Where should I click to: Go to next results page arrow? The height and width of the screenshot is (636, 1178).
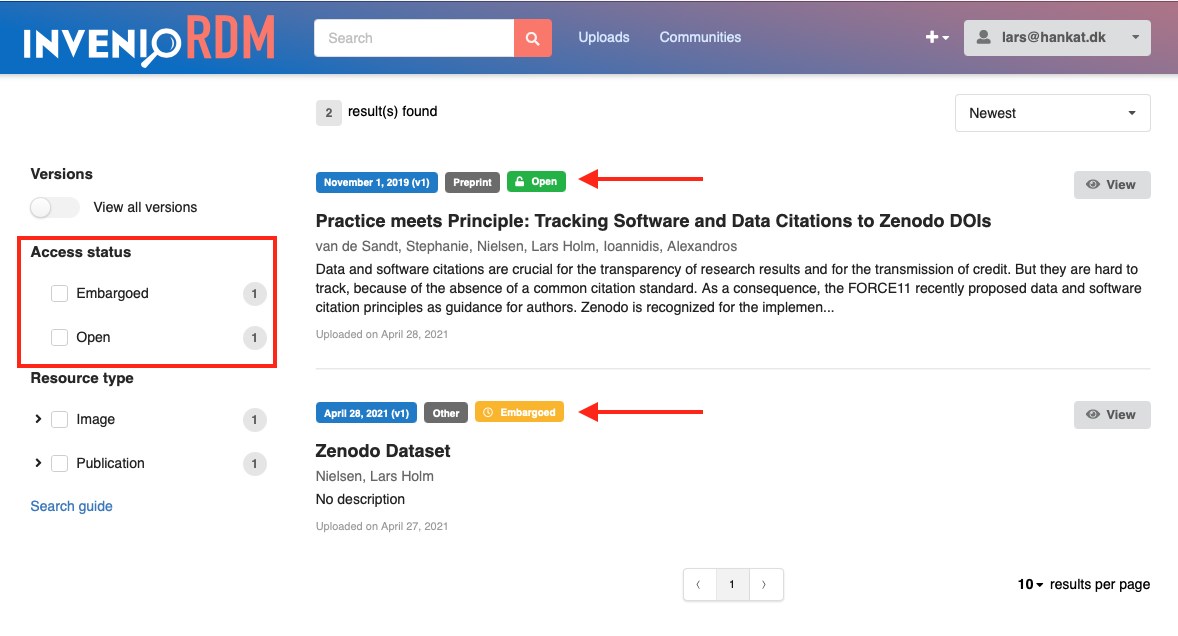[x=765, y=584]
